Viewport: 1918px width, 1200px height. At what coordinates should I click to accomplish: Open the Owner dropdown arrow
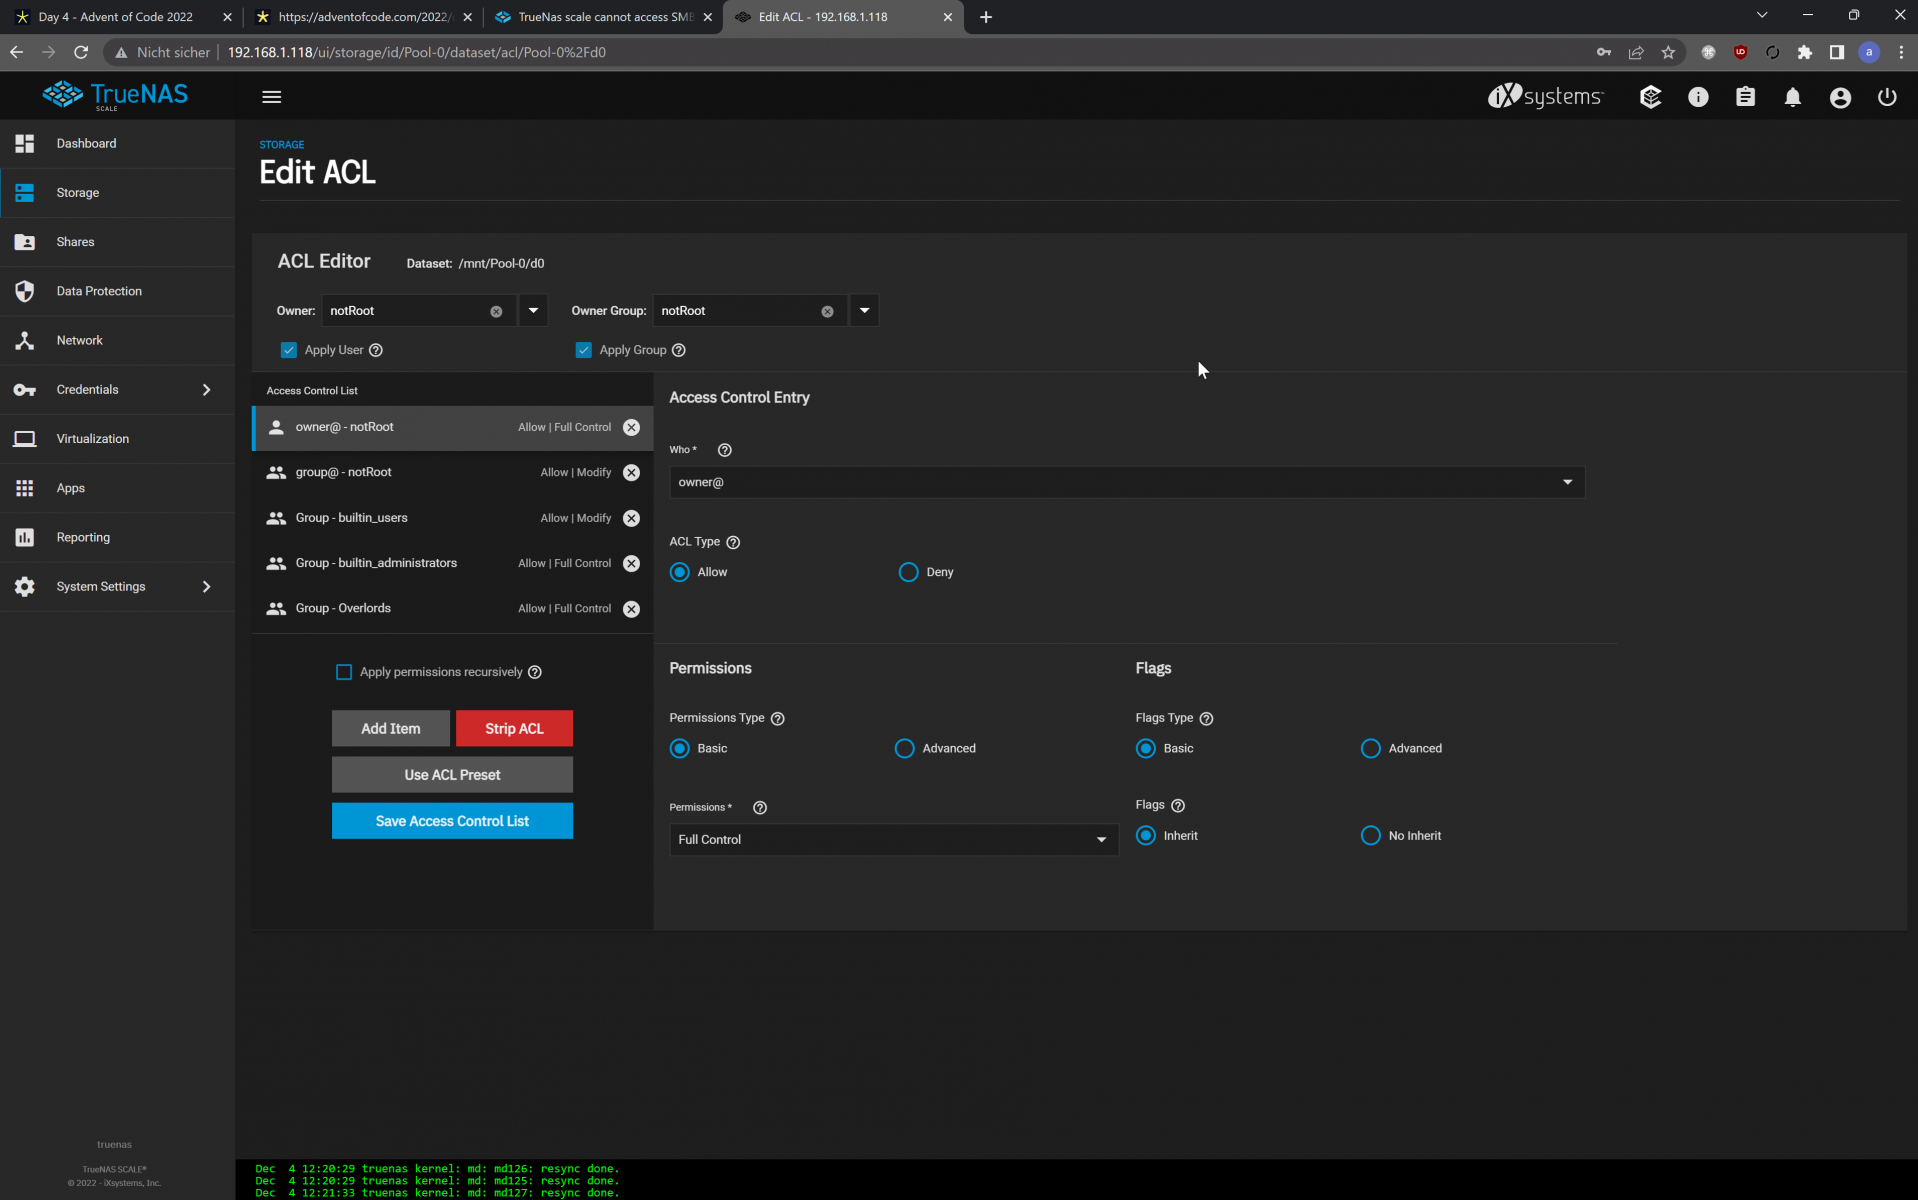pos(533,311)
